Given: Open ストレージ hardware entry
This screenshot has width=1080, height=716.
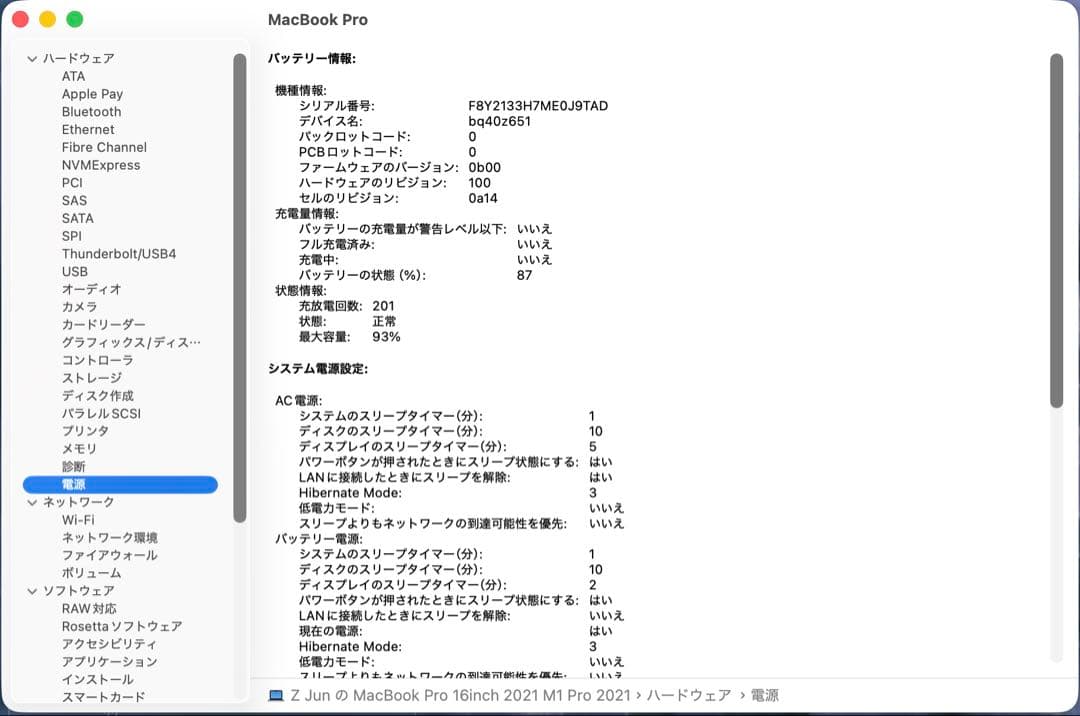Looking at the screenshot, I should pyautogui.click(x=92, y=378).
